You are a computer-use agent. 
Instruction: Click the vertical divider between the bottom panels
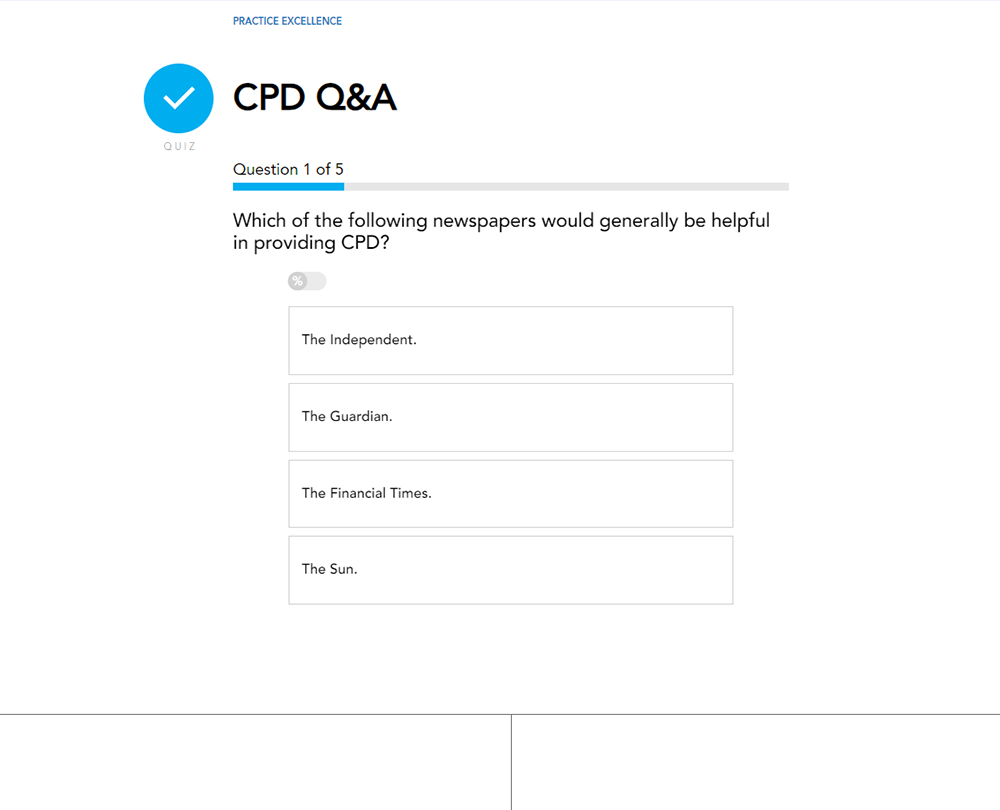tap(511, 762)
